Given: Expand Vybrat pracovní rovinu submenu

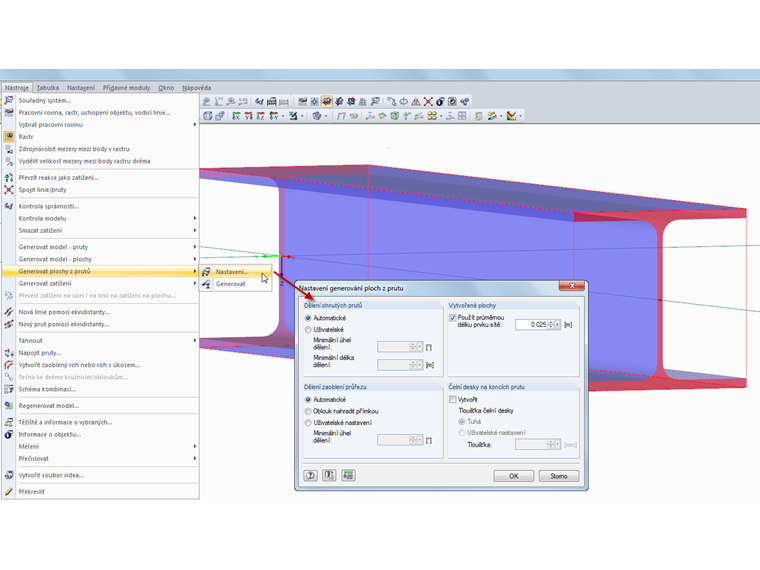Looking at the screenshot, I should pos(195,125).
